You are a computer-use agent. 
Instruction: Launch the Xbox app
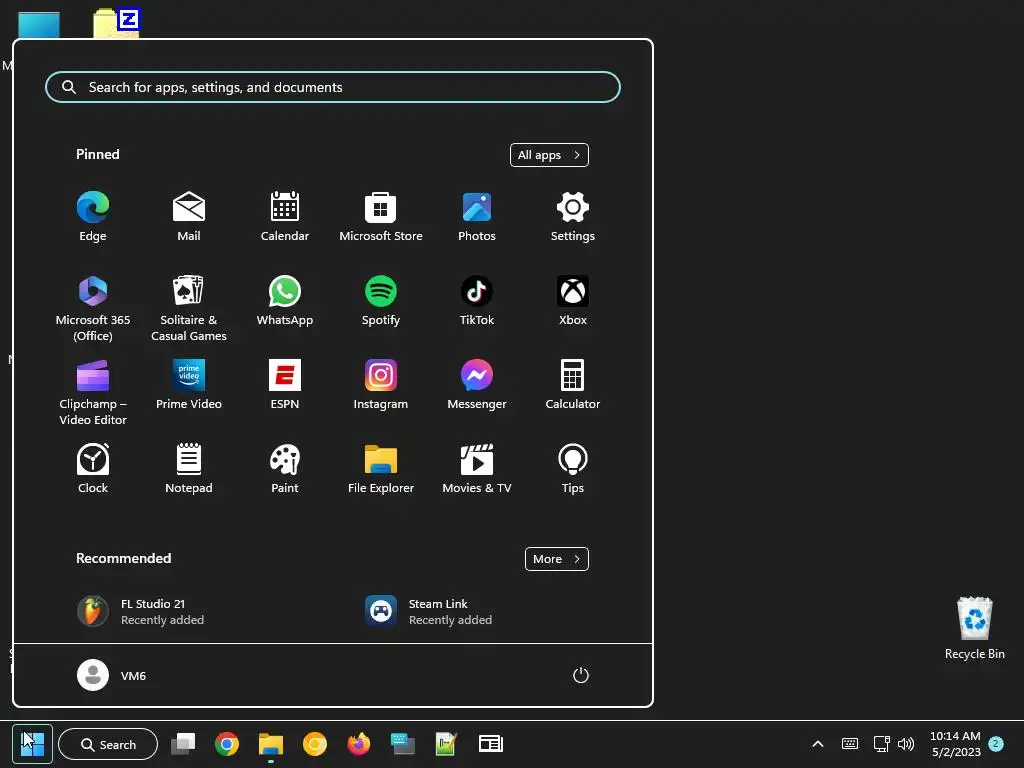point(573,301)
